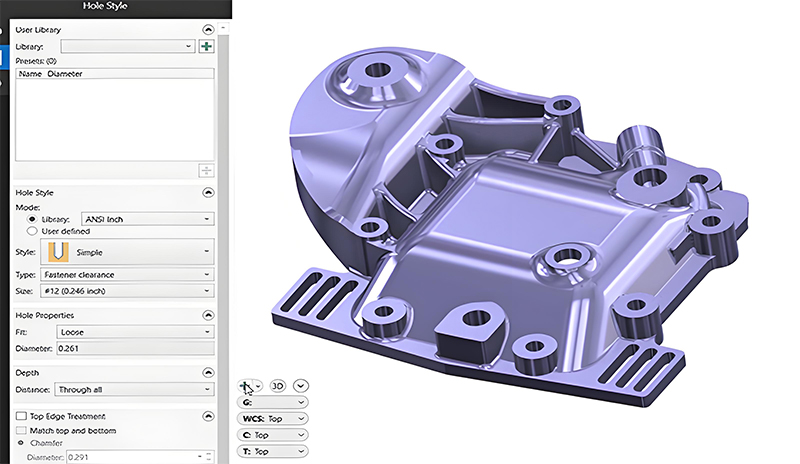This screenshot has height=464, width=800.
Task: Open the T: Top plane selector
Action: point(273,452)
